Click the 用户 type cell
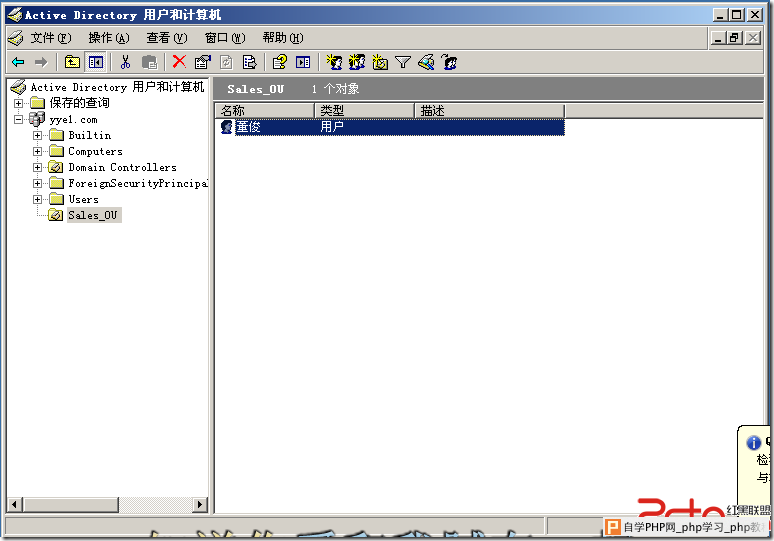Viewport: 774px width, 541px height. click(332, 127)
